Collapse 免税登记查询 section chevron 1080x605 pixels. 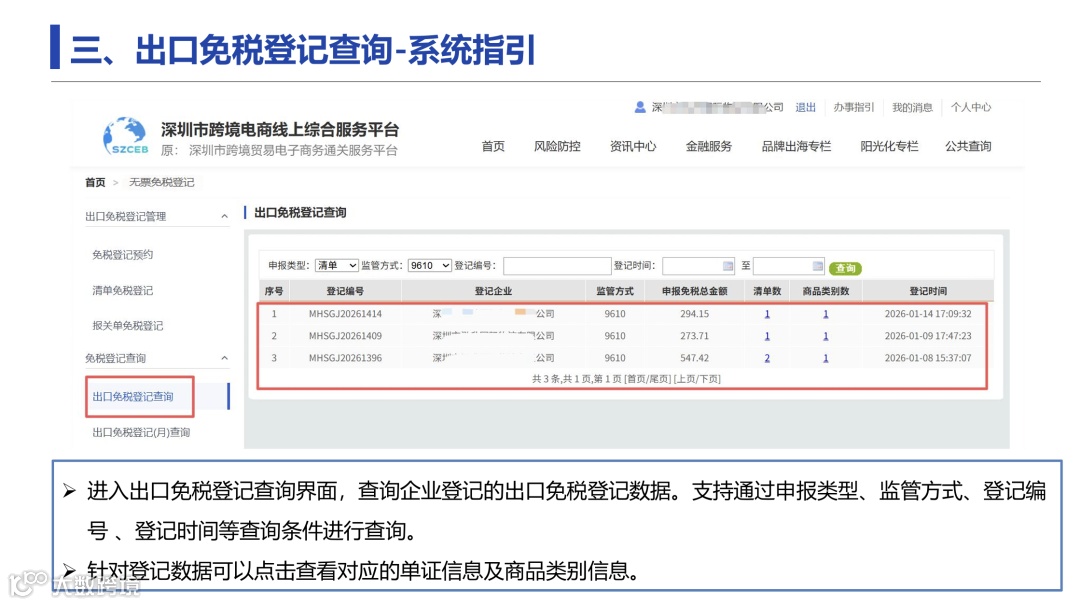point(225,358)
